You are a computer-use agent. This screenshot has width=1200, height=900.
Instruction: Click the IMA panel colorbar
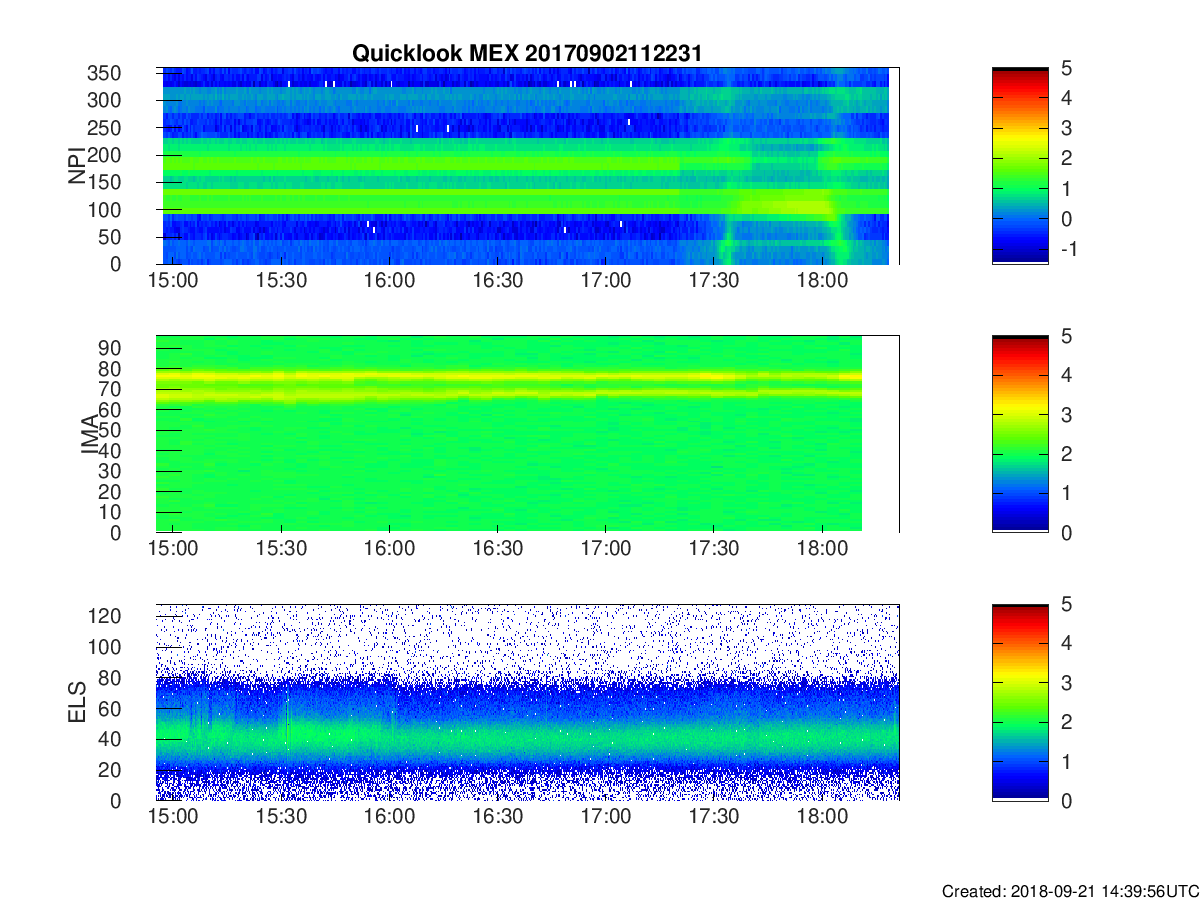(1020, 434)
